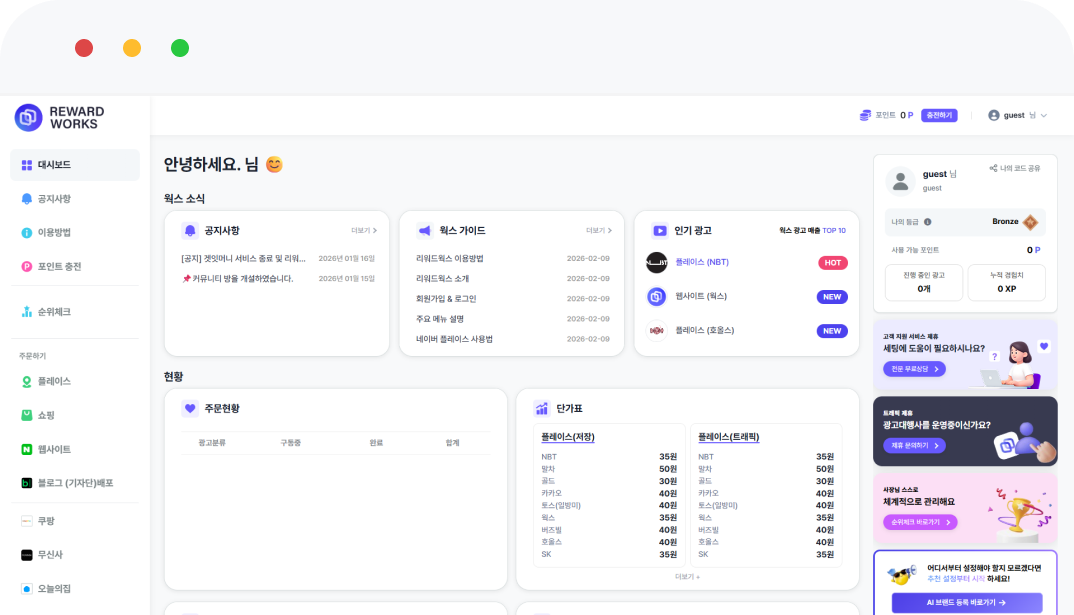1074x615 pixels.
Task: Show more price table rows with 더보기 +
Action: pos(687,577)
